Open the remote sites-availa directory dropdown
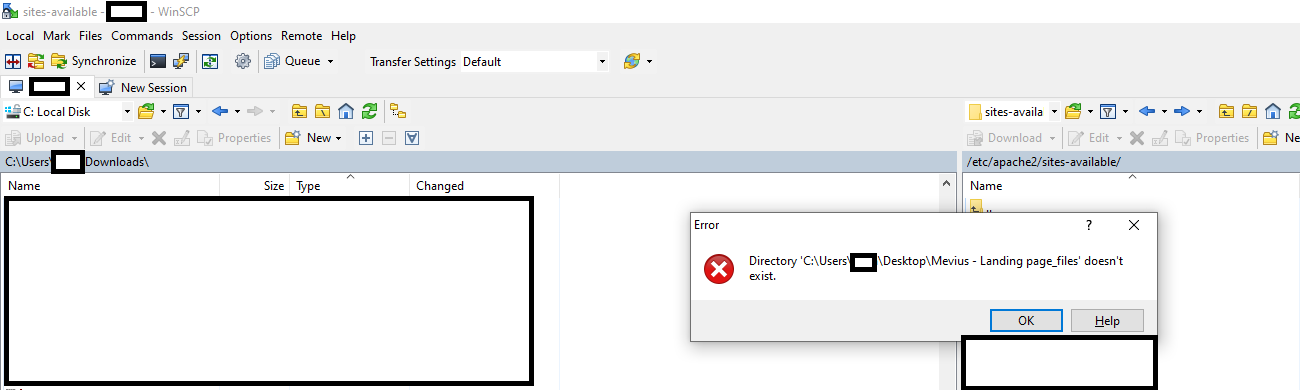 pos(1054,111)
